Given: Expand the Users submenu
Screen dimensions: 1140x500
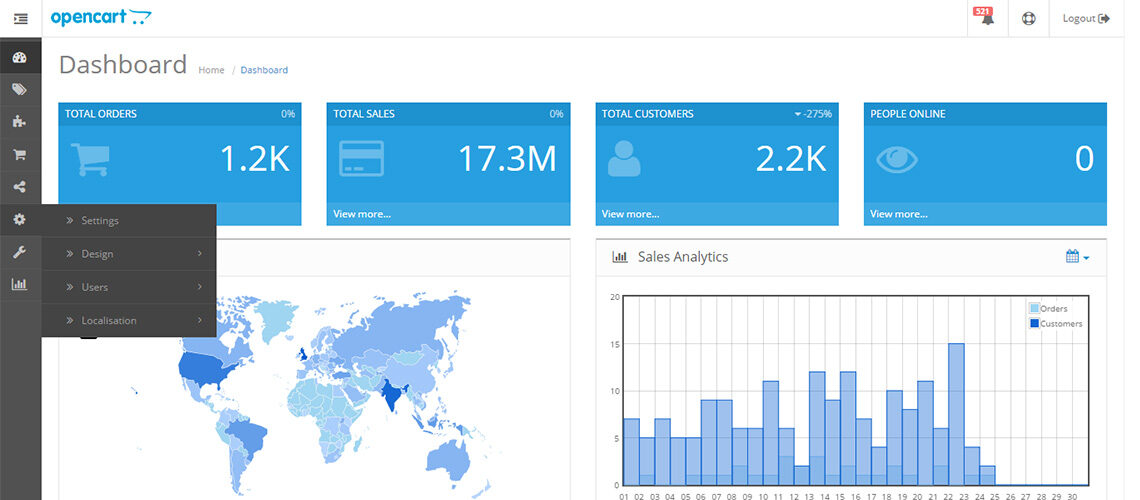Looking at the screenshot, I should pos(129,287).
